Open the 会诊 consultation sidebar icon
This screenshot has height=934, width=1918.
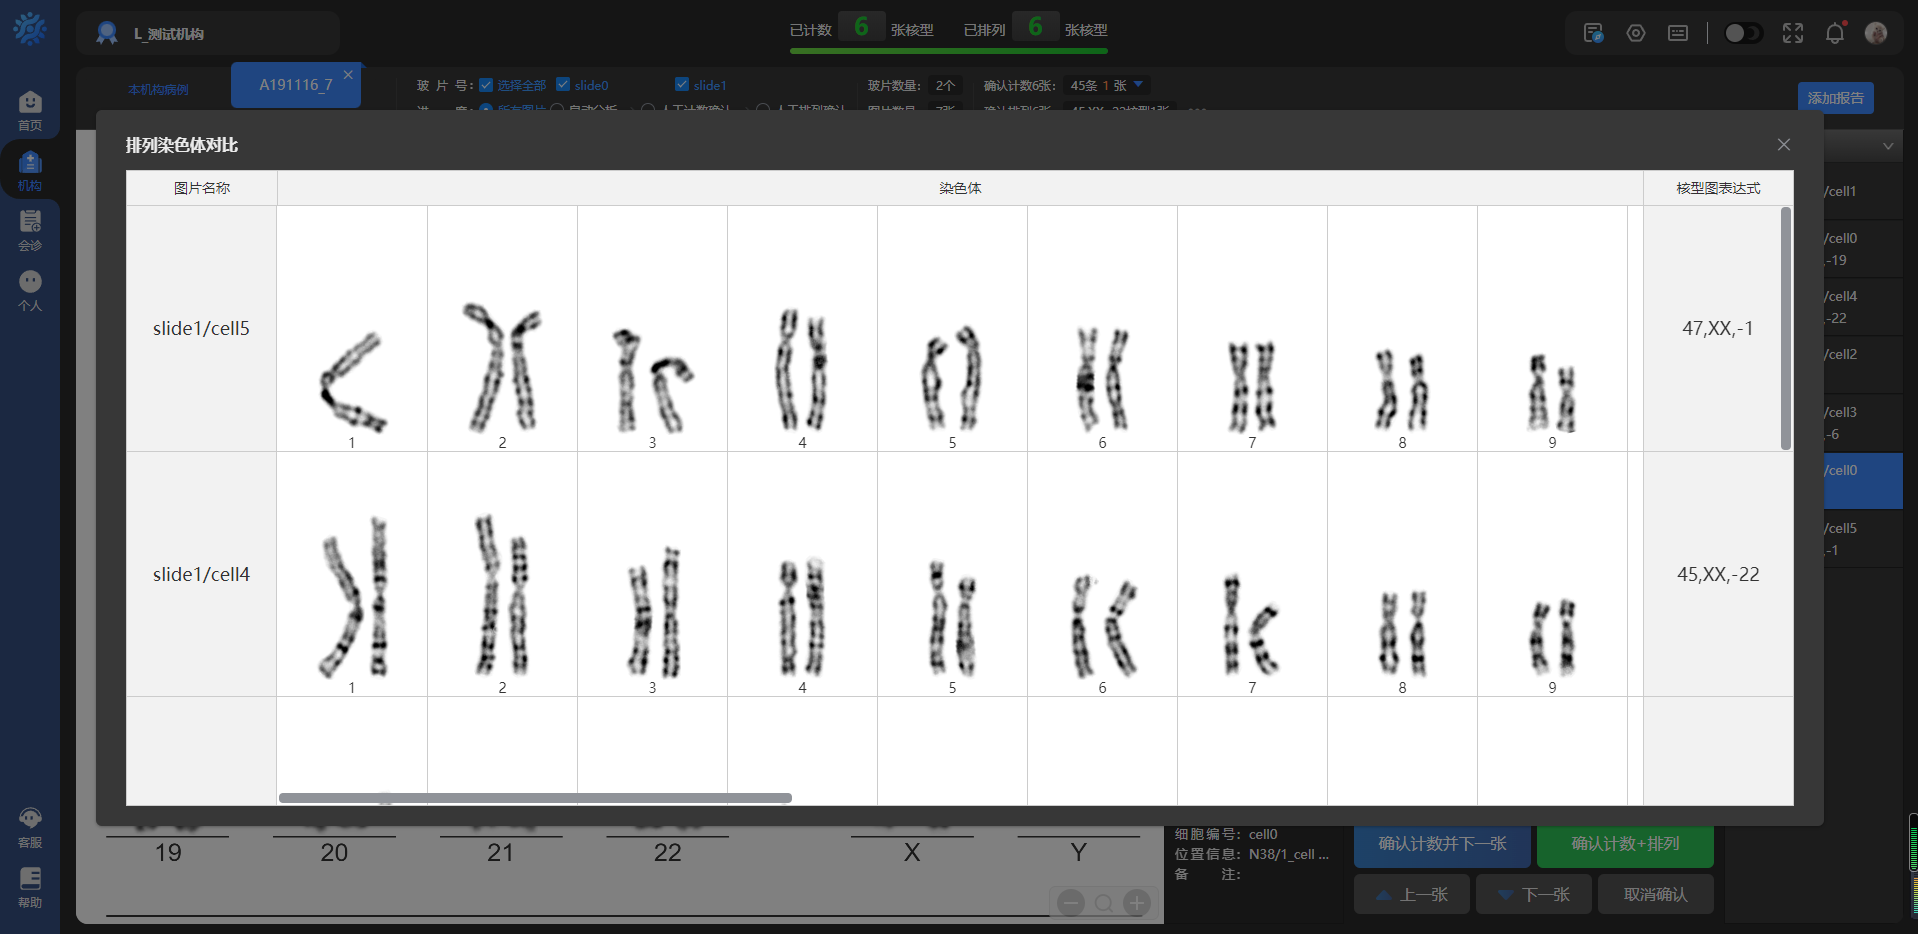30,230
